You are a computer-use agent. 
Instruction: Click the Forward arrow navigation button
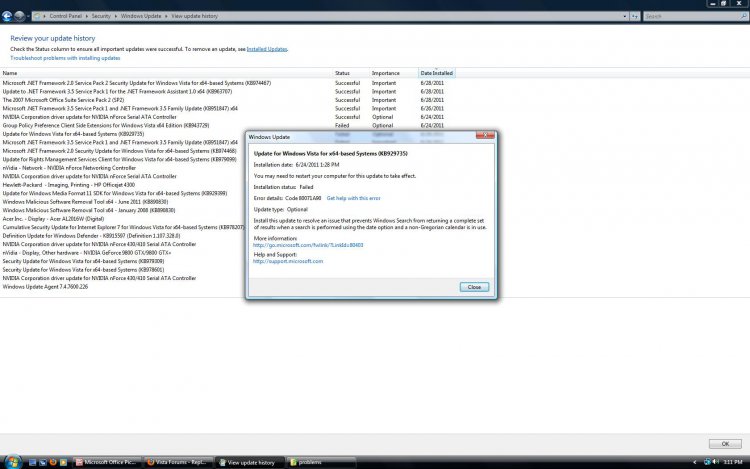pyautogui.click(x=19, y=16)
